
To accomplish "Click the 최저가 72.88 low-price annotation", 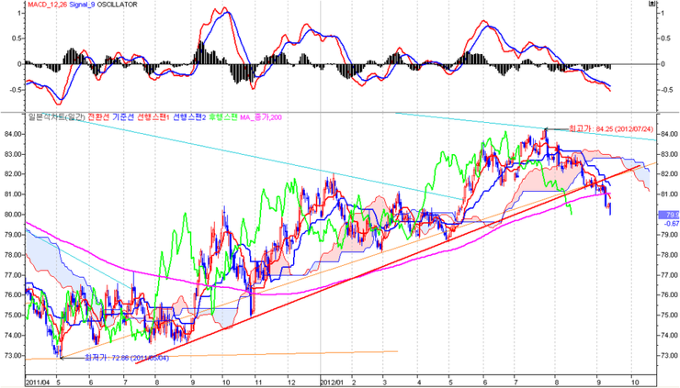I will tap(126, 358).
